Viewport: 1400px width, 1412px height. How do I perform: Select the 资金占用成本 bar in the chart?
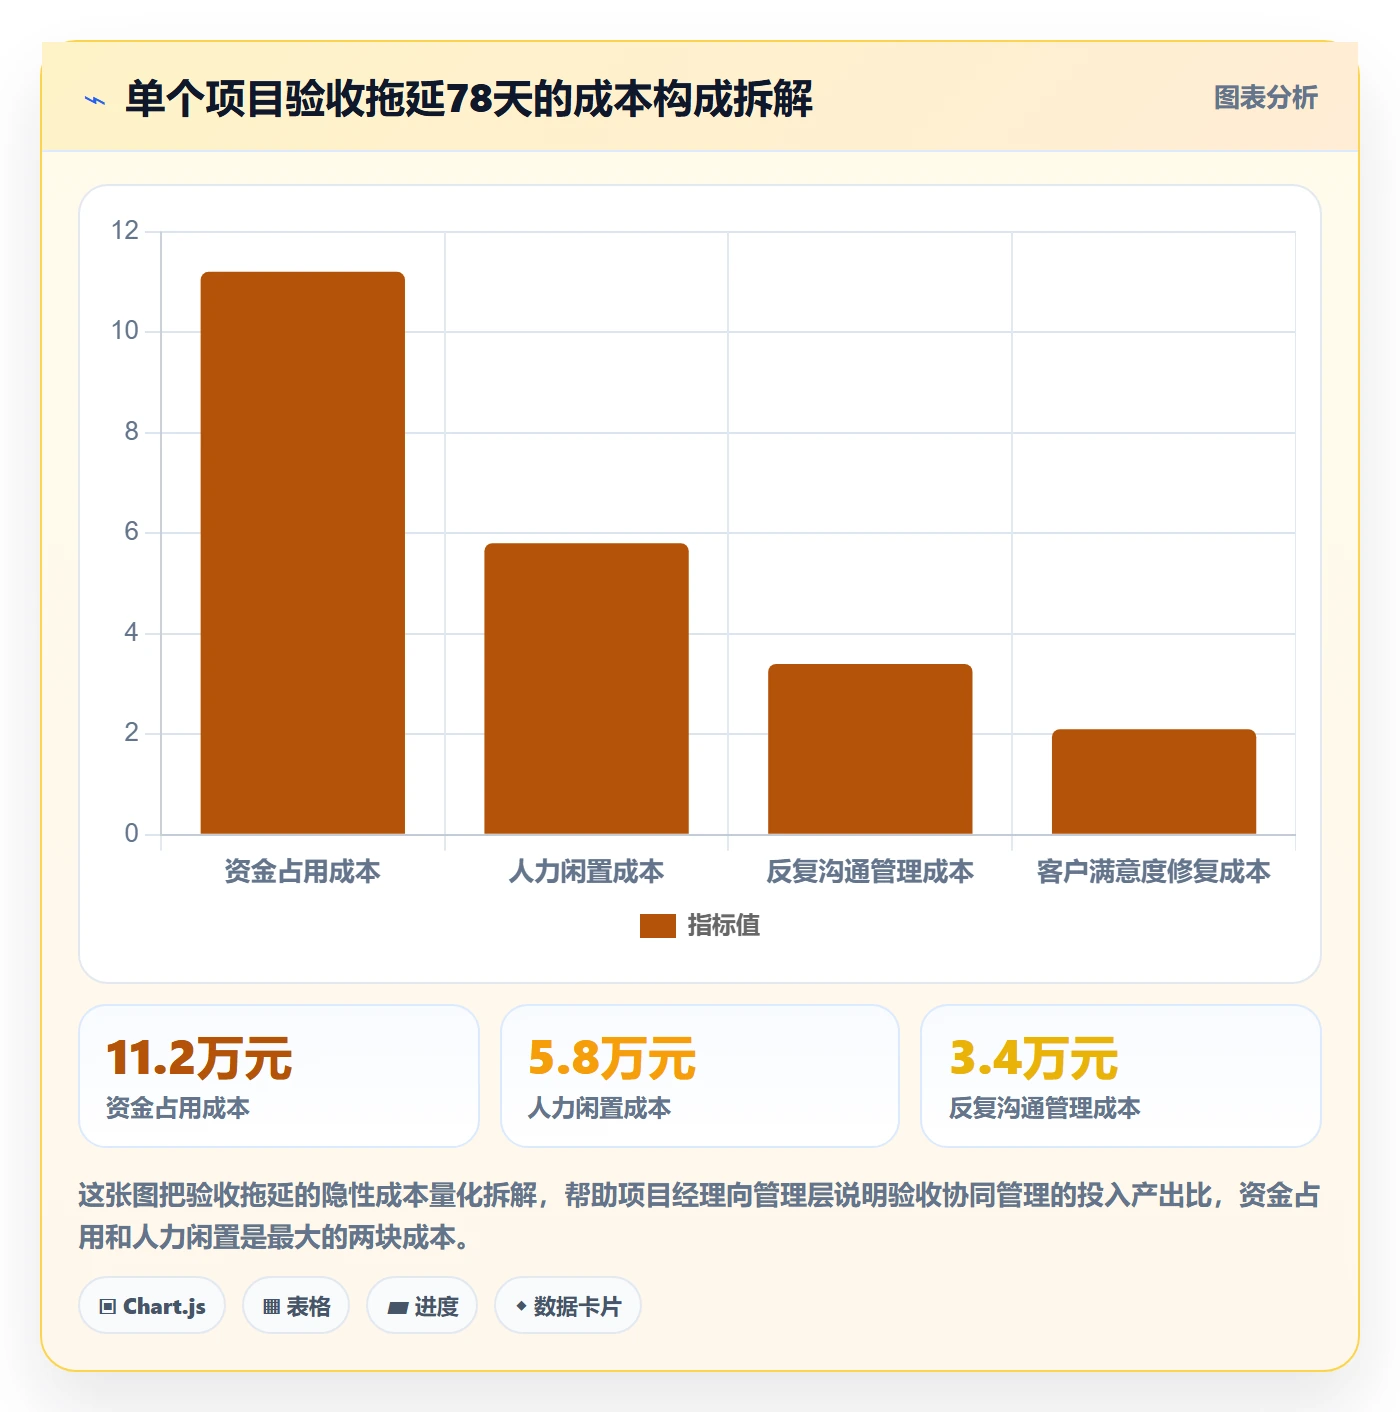tap(303, 553)
